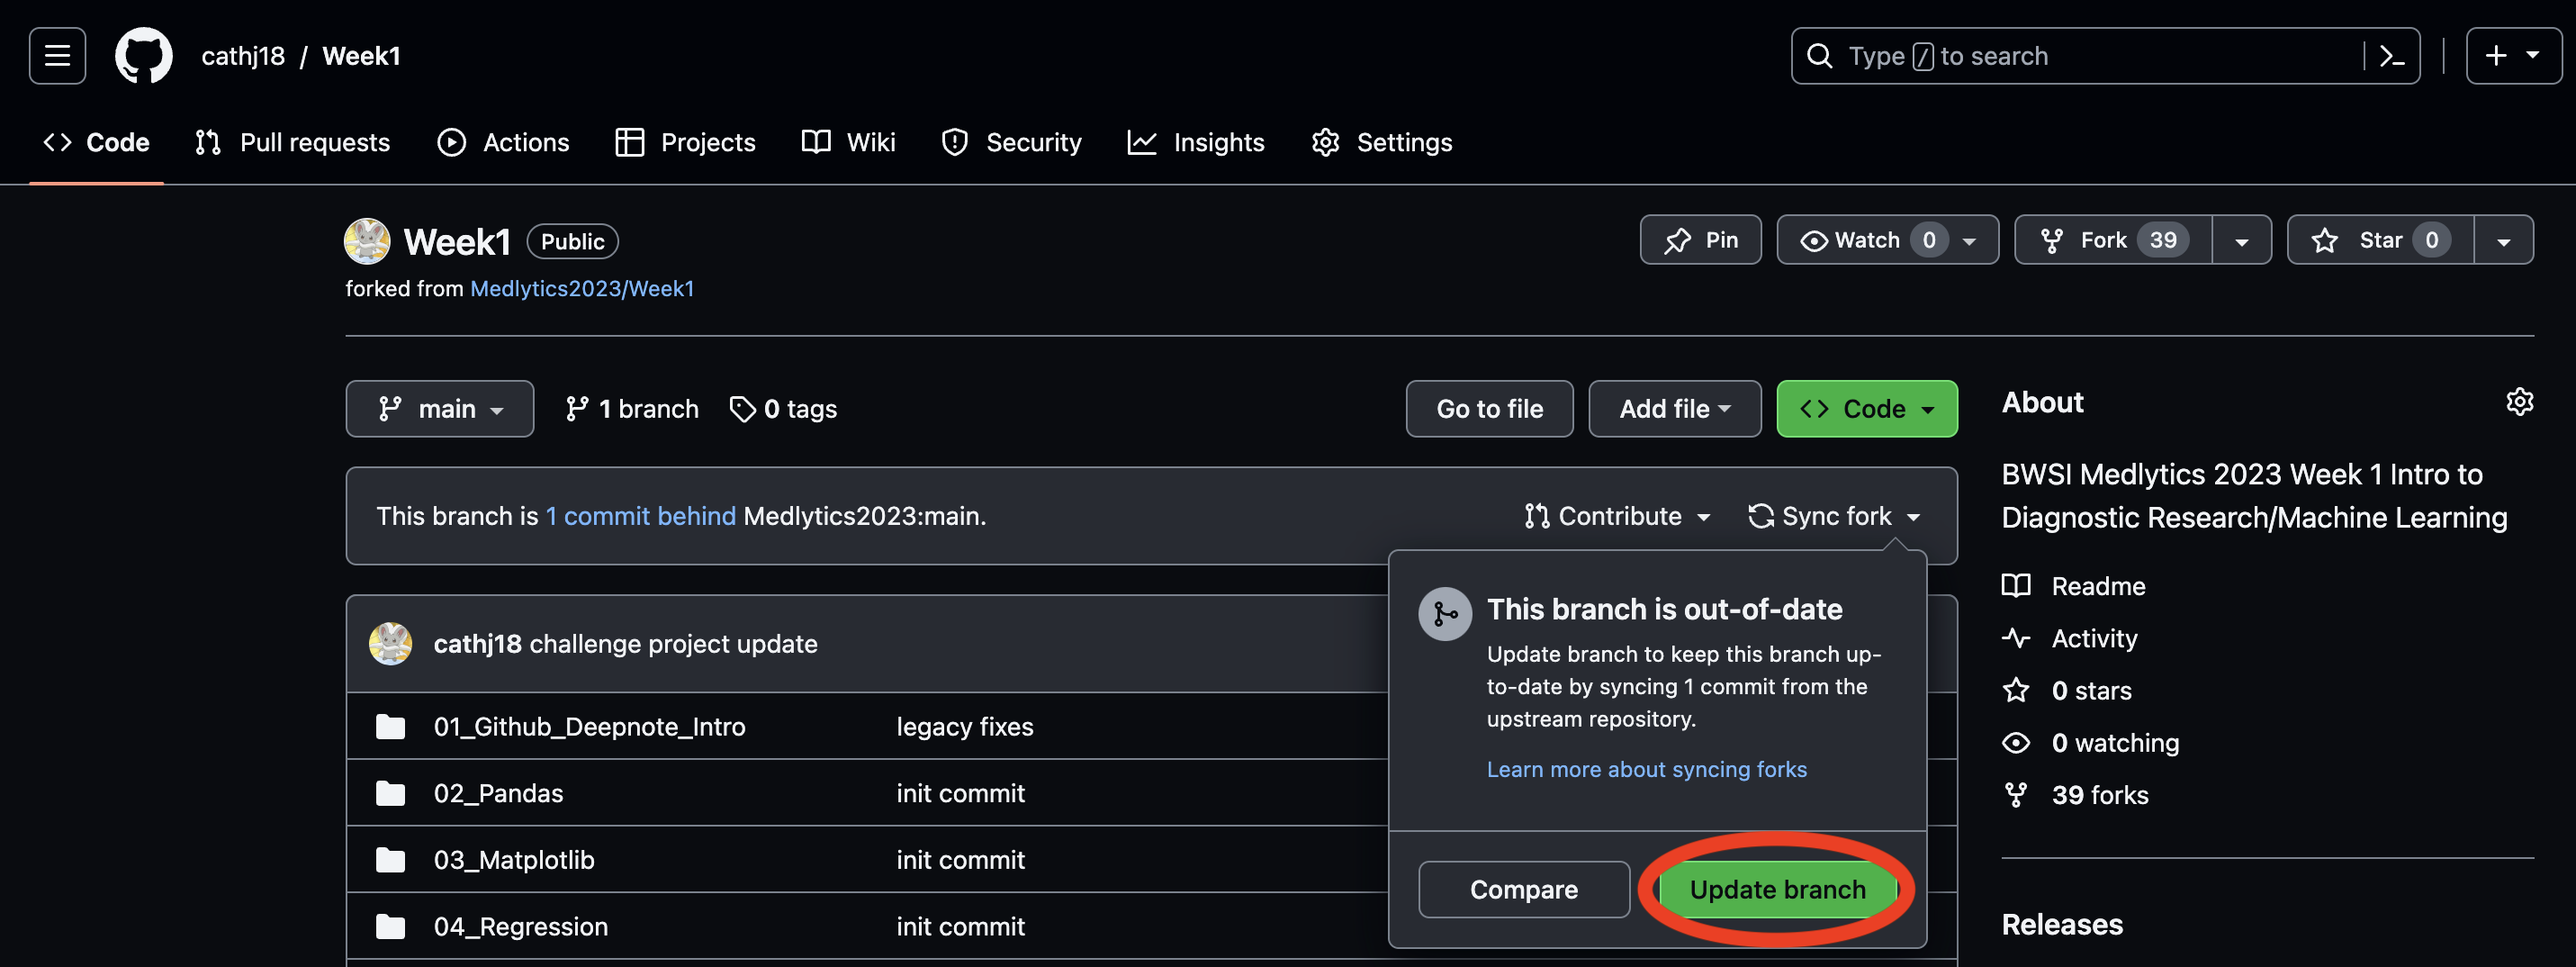Click the repository owner avatar beside Week1 title
Viewport: 2576px width, 967px height.
(367, 241)
